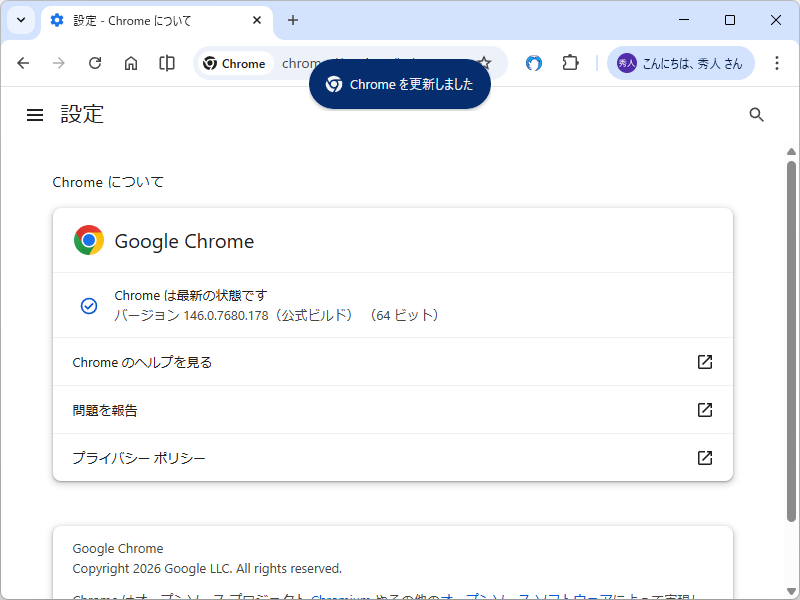Viewport: 800px width, 600px height.
Task: Click the extensions puzzle icon
Action: (570, 62)
